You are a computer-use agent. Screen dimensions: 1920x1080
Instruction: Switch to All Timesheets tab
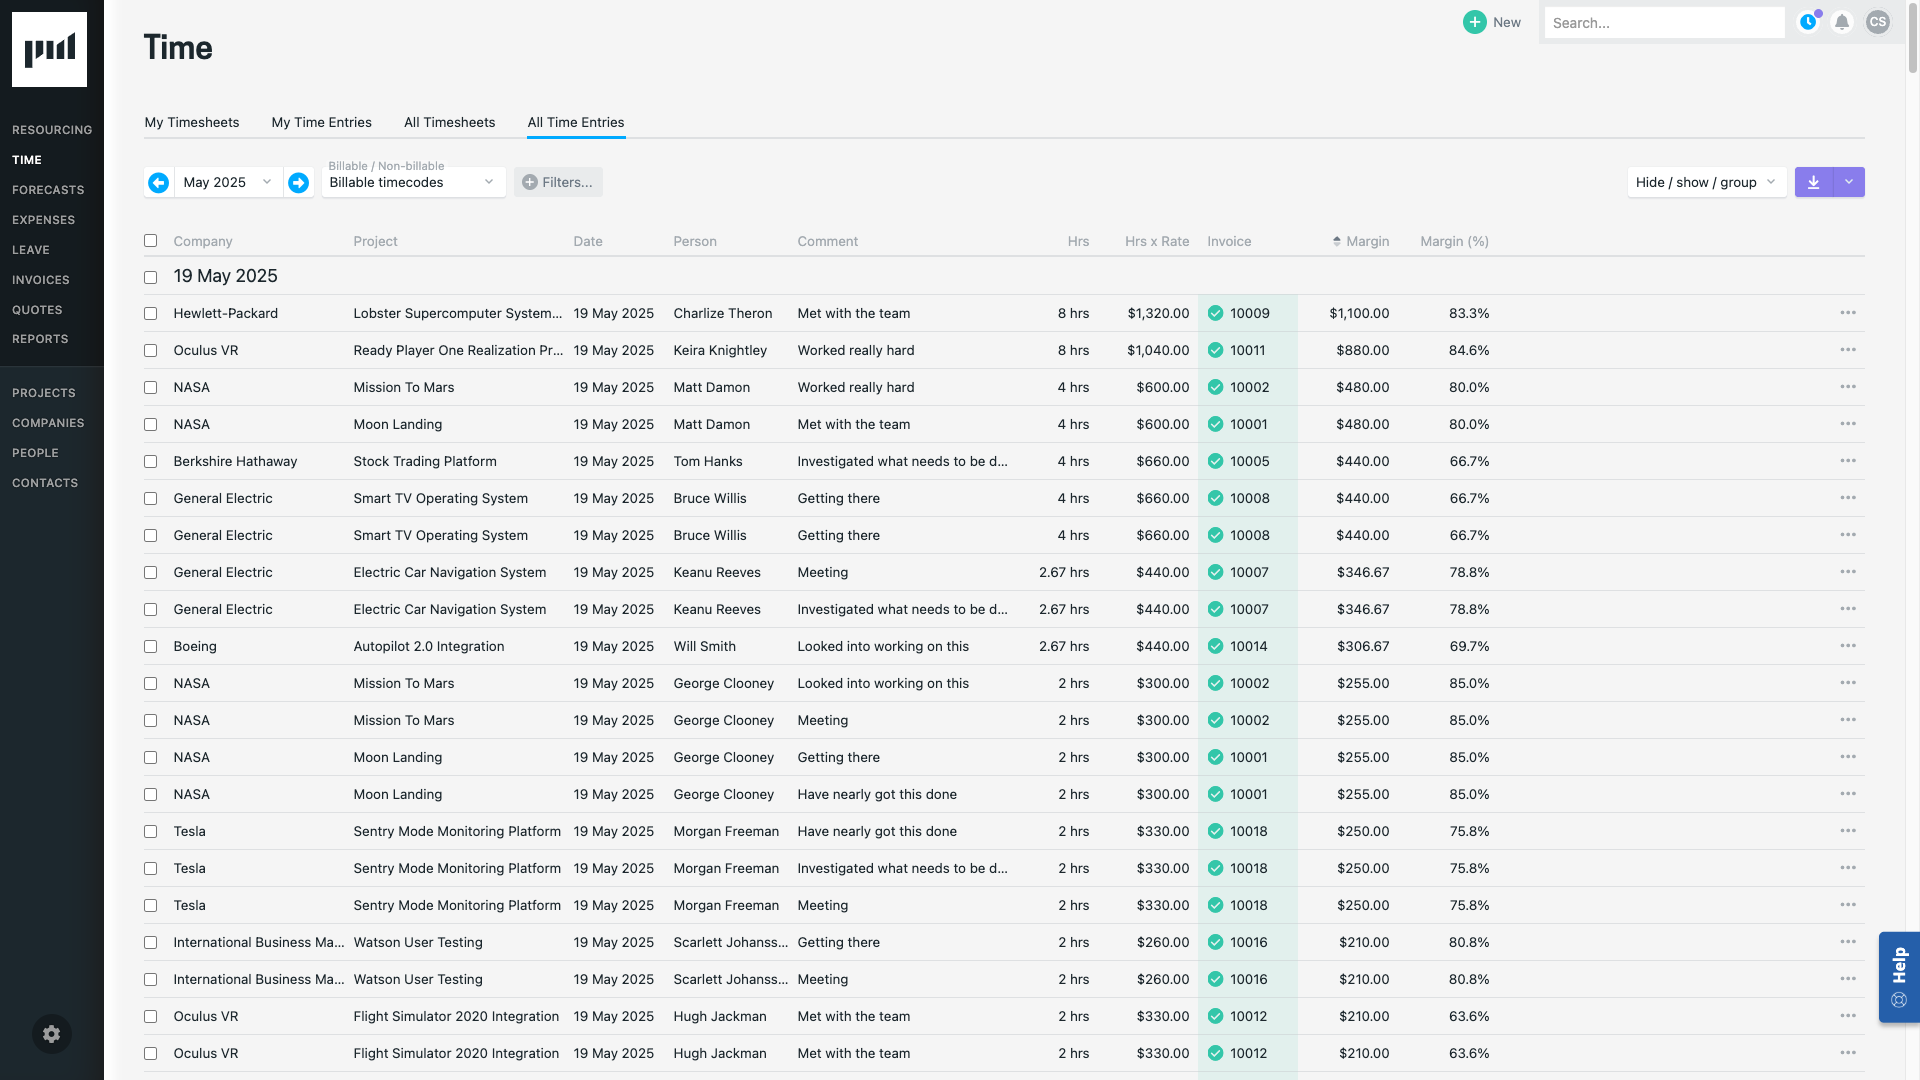(449, 122)
